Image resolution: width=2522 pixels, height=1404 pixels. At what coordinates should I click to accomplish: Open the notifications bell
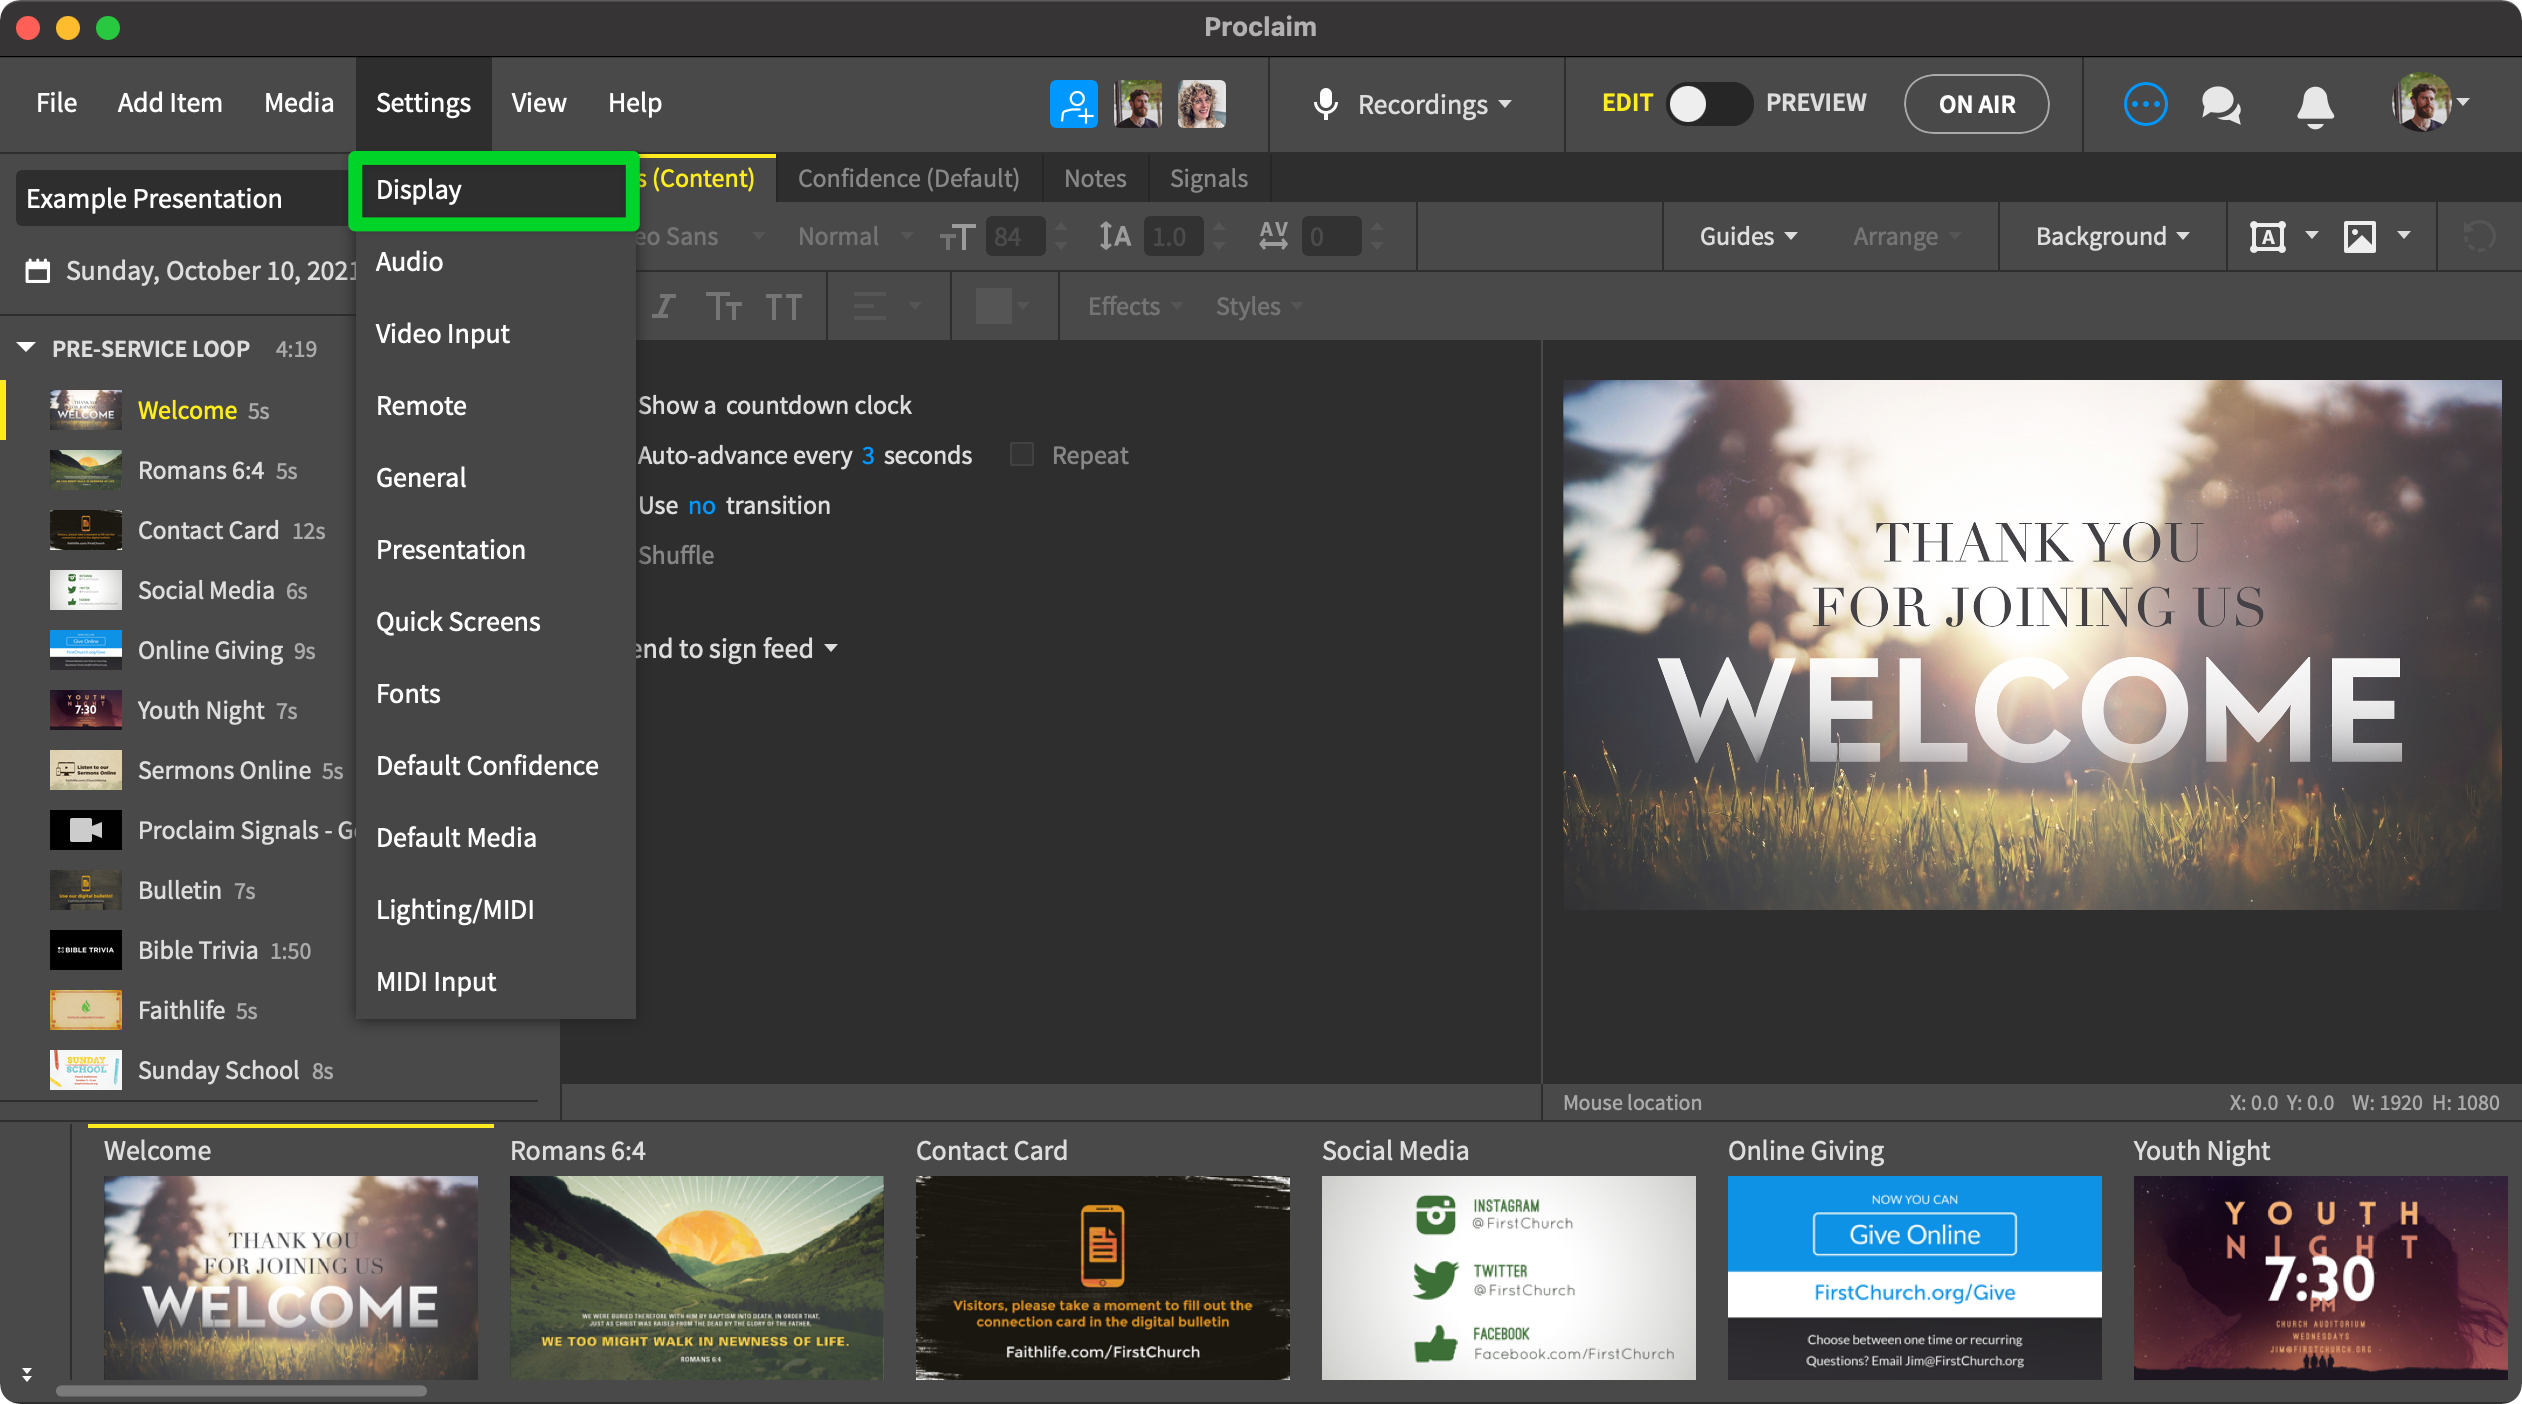point(2315,105)
